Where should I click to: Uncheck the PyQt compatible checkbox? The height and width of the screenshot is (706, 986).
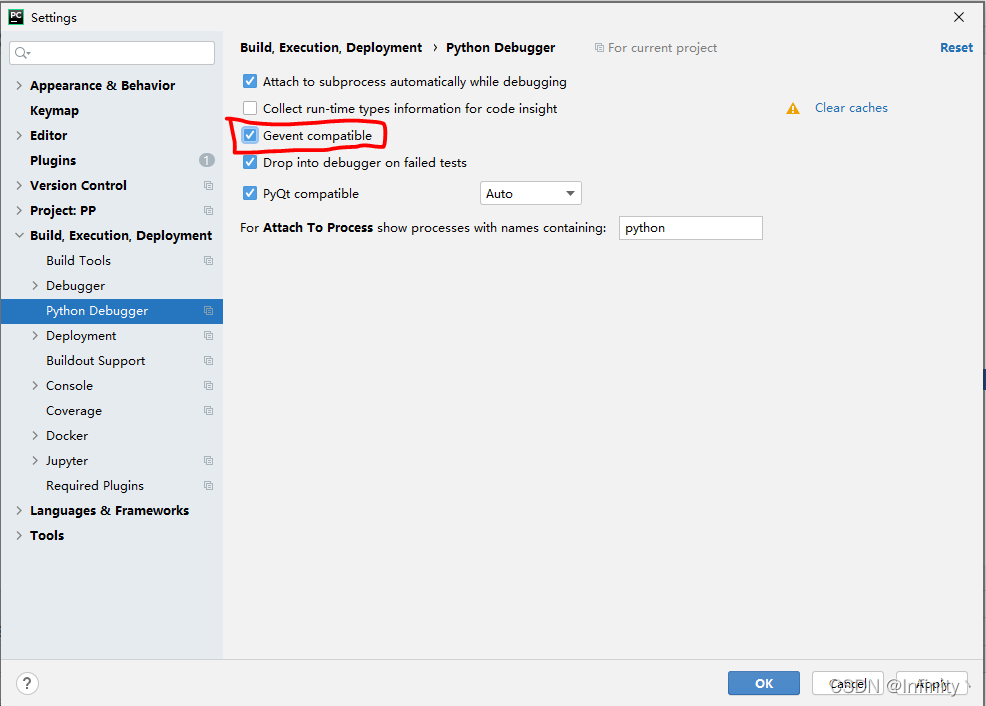tap(250, 193)
